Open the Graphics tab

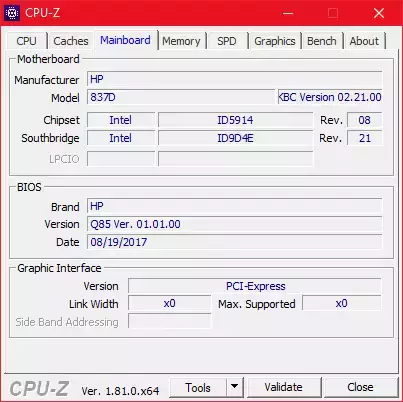point(275,41)
